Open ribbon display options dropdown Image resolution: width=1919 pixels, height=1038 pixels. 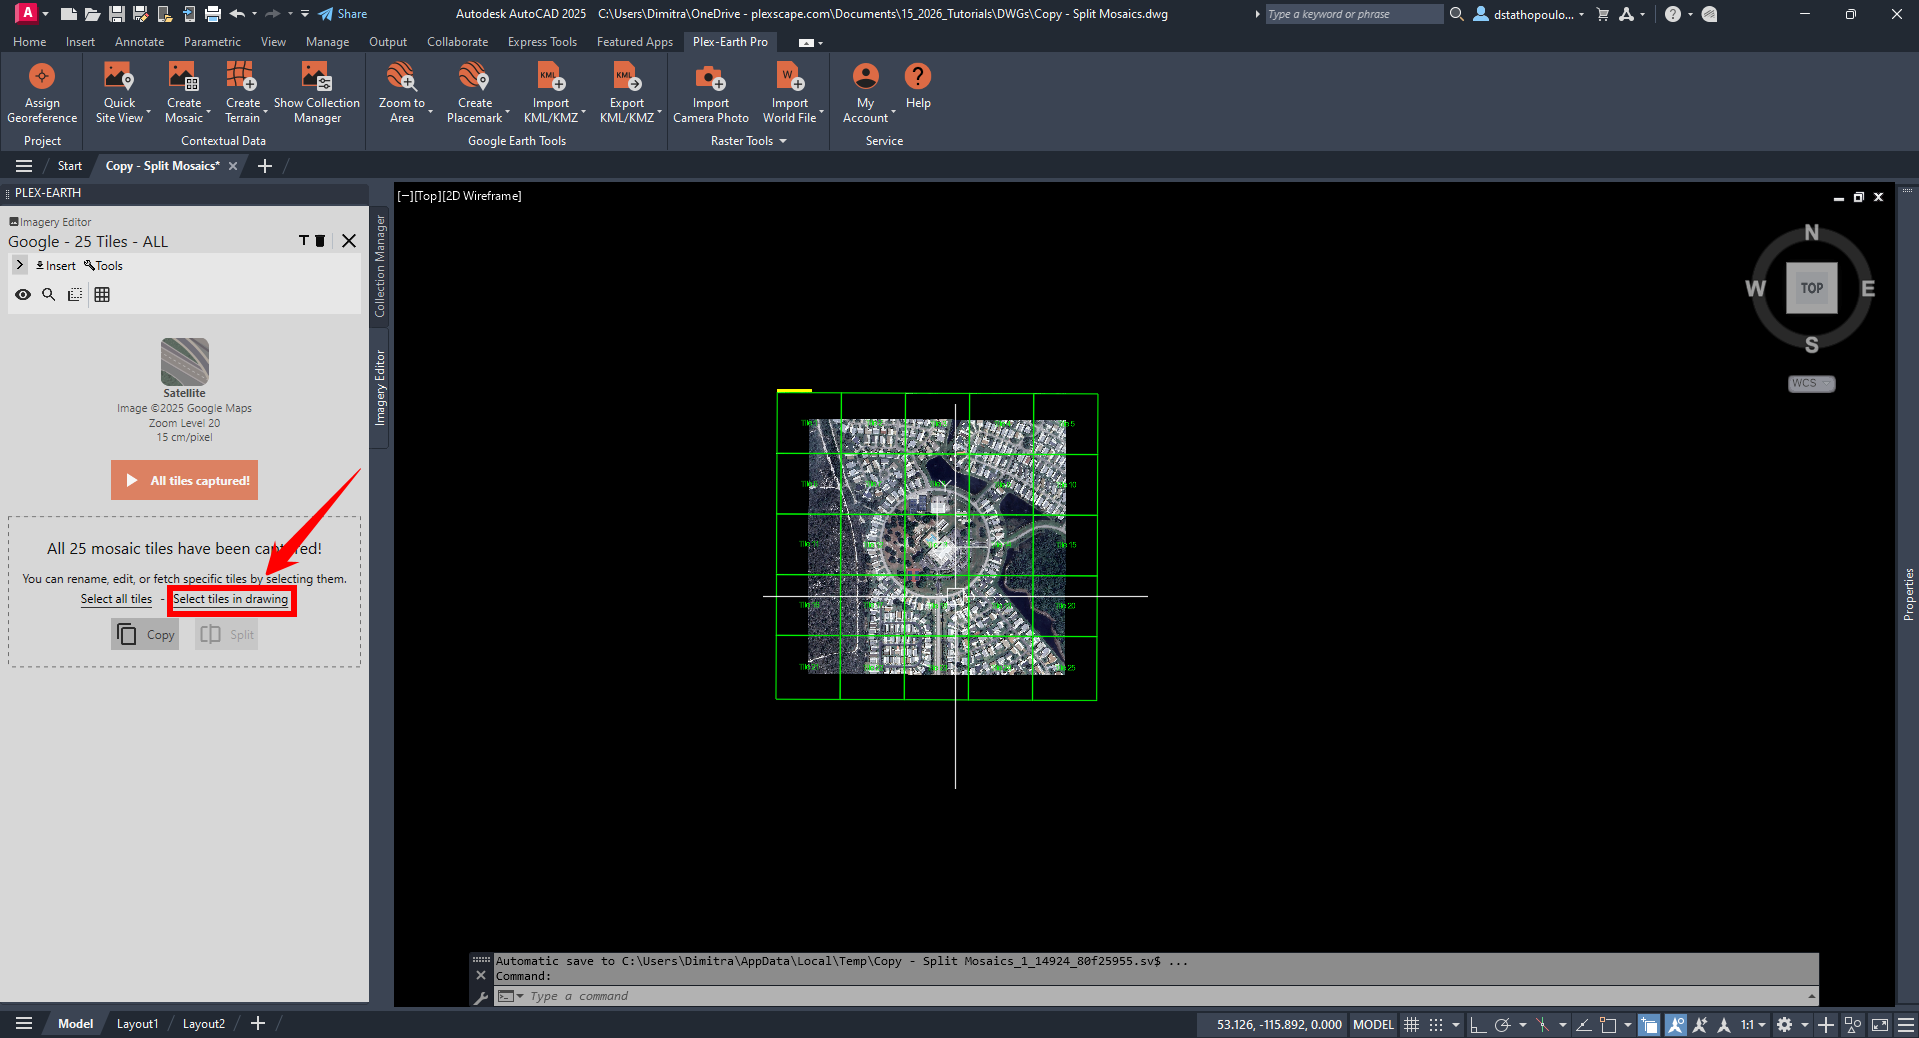[x=811, y=42]
